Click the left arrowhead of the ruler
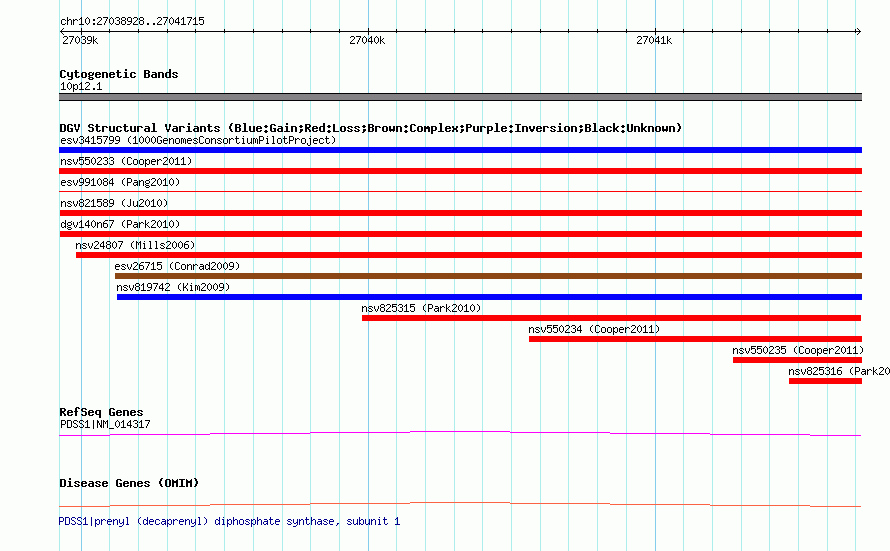This screenshot has height=551, width=890. point(62,32)
